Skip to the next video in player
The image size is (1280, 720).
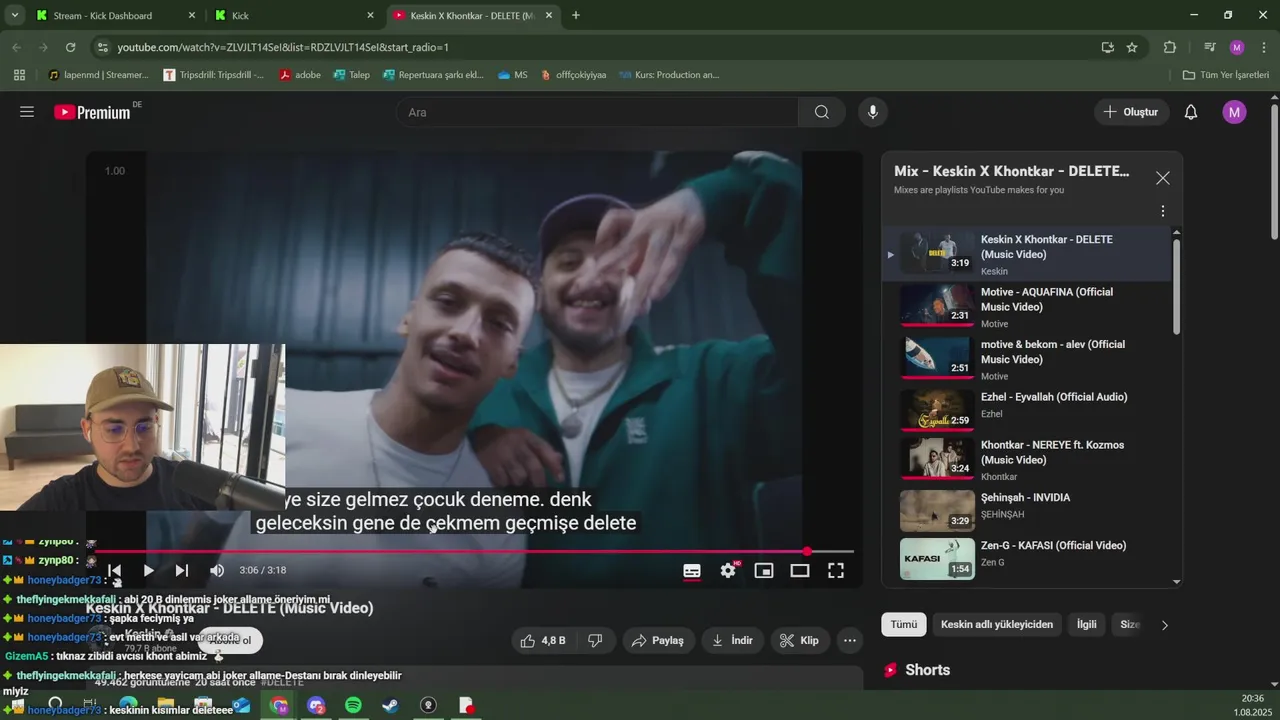pyautogui.click(x=182, y=570)
